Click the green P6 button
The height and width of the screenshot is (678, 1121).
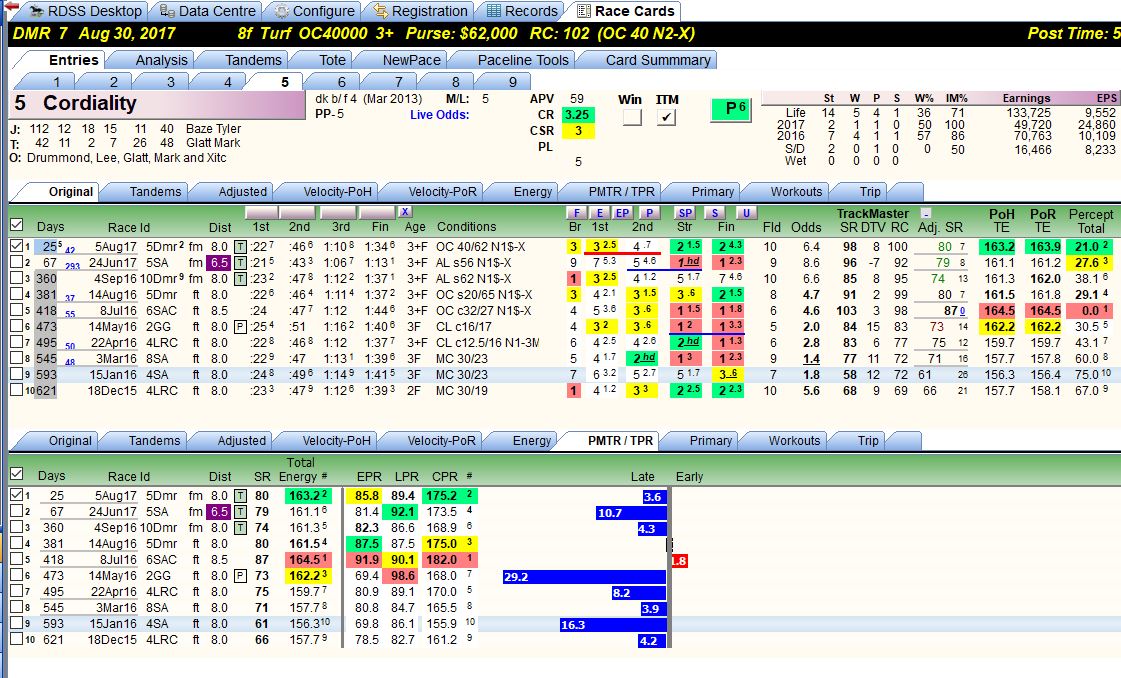(731, 109)
